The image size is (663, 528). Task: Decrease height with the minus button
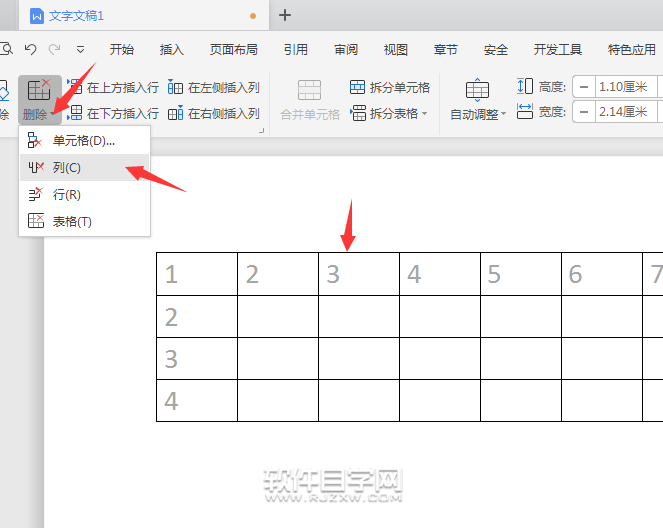(584, 87)
